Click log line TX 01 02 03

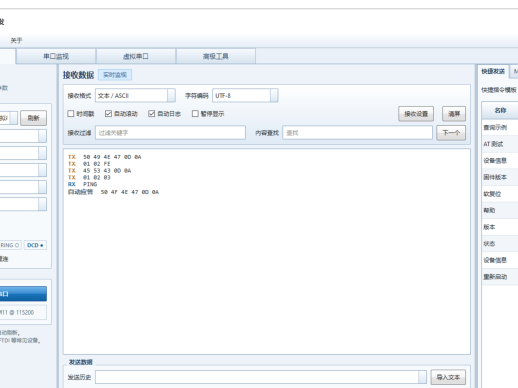89,178
